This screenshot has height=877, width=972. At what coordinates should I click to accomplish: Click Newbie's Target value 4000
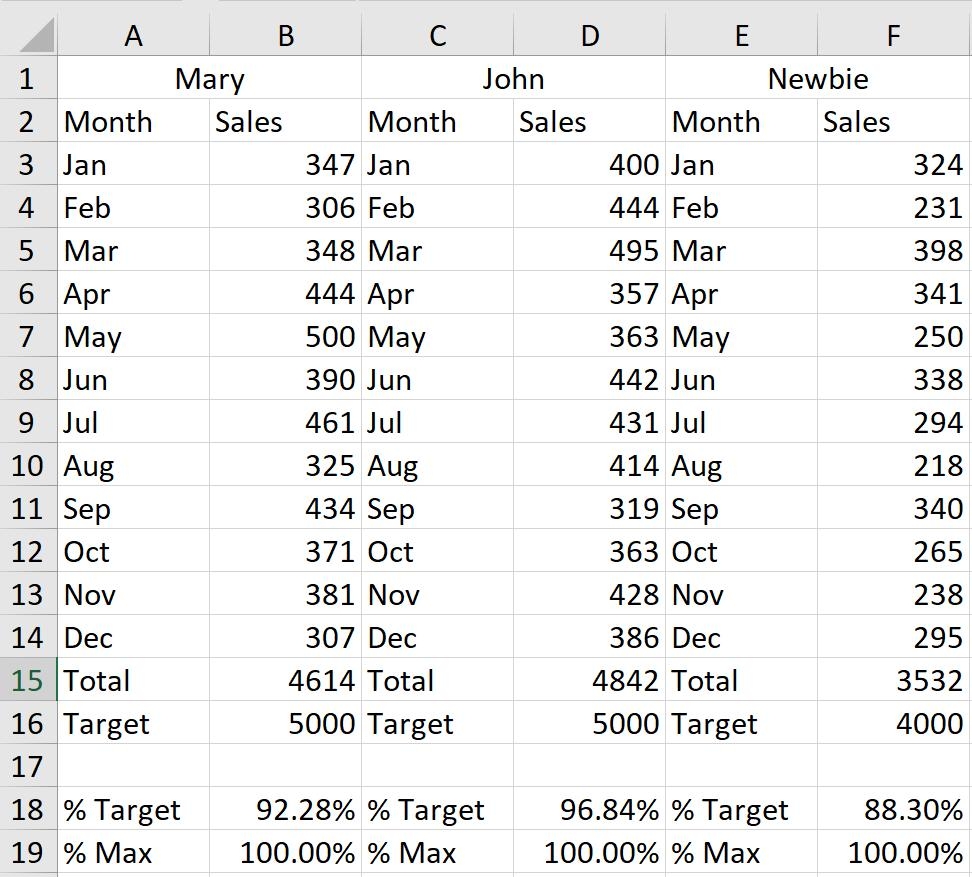893,724
